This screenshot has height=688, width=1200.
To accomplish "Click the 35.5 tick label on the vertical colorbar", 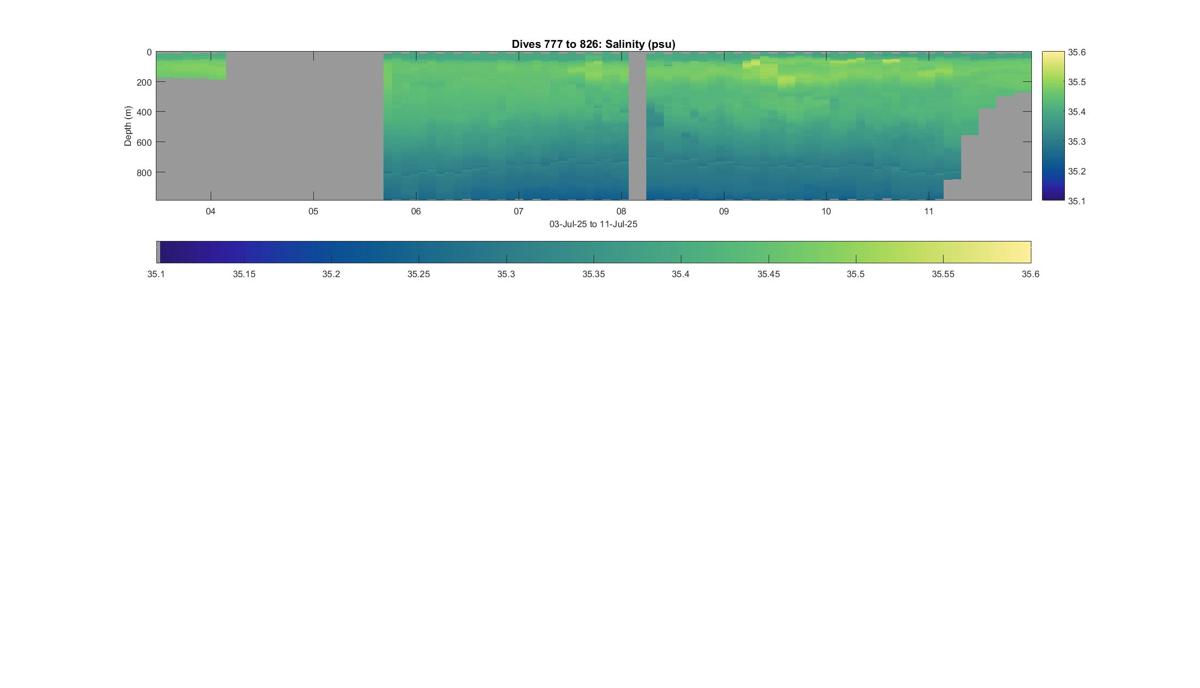I will pyautogui.click(x=1077, y=82).
